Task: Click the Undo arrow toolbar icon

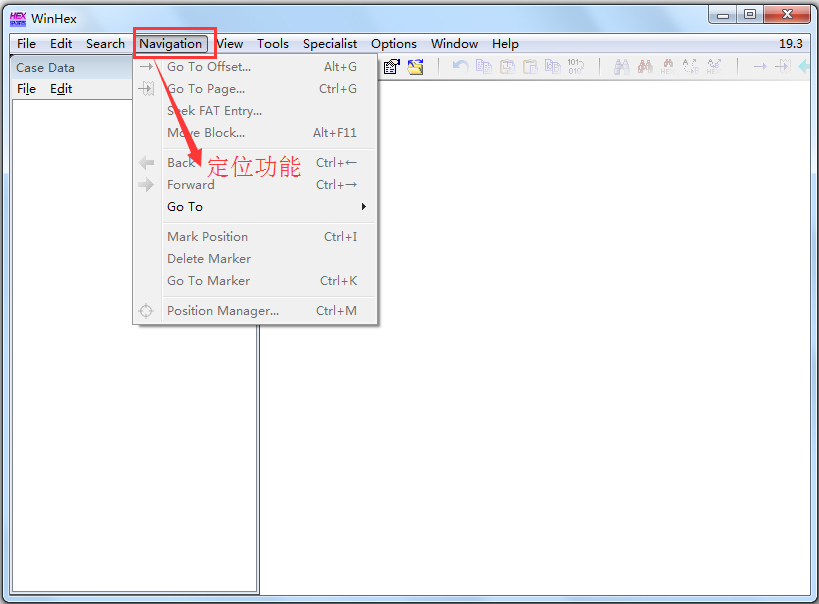Action: [x=460, y=67]
